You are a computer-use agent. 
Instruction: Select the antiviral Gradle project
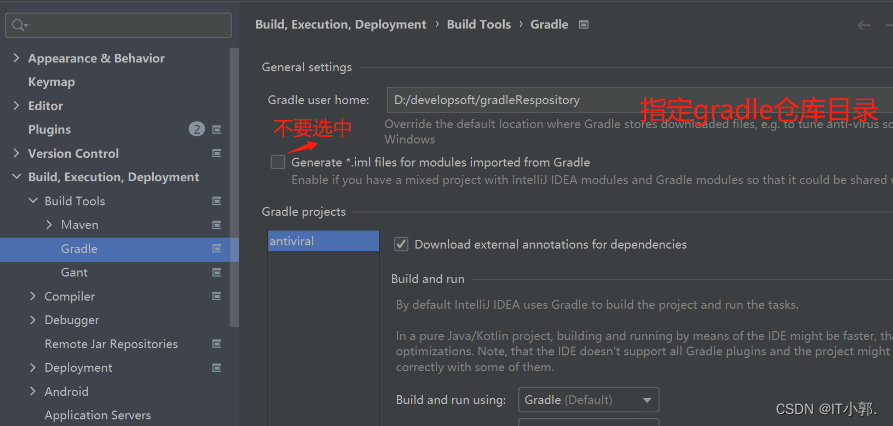pyautogui.click(x=322, y=241)
